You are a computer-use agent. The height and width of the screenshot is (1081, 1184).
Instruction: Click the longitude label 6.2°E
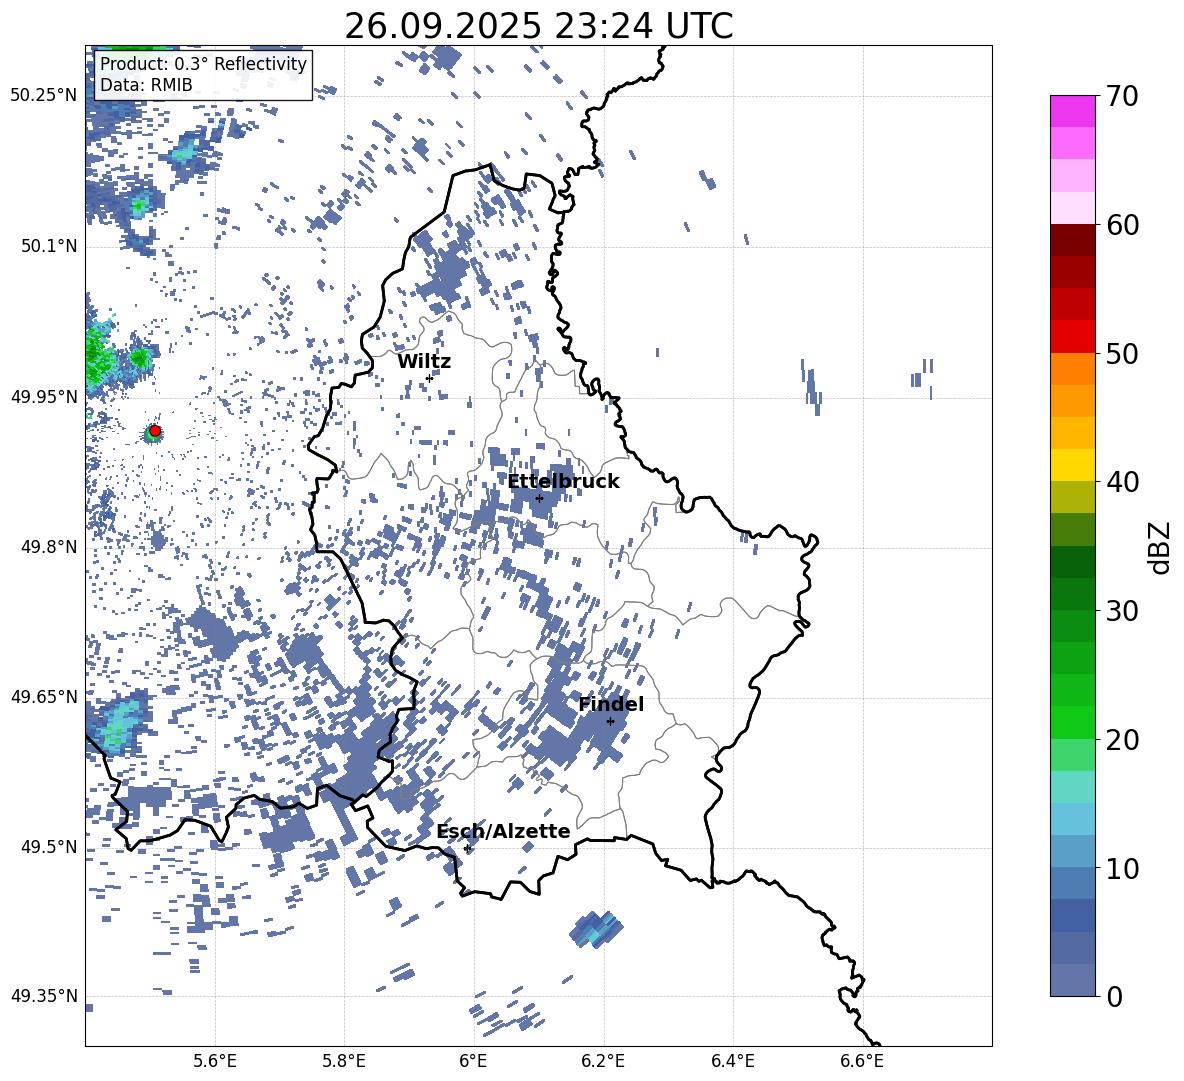(x=603, y=1061)
